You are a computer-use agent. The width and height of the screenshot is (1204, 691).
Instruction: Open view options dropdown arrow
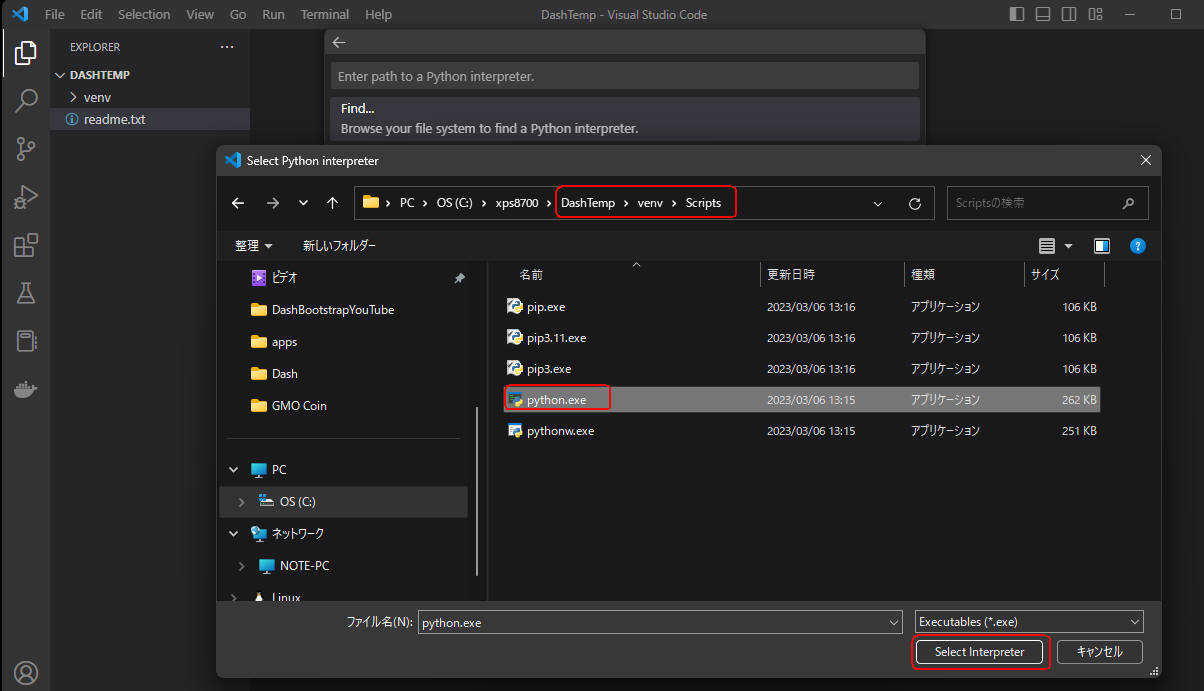(1068, 245)
